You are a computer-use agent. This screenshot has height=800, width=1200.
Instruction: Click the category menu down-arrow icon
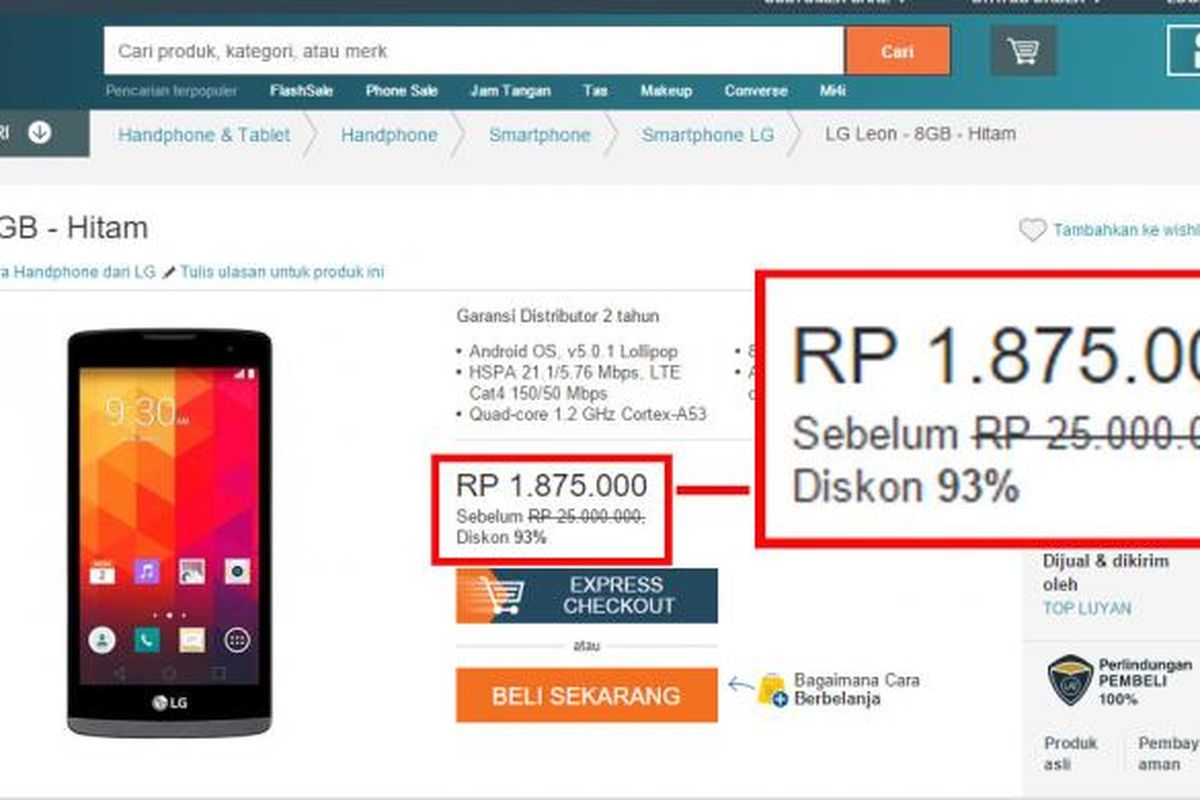pos(40,132)
